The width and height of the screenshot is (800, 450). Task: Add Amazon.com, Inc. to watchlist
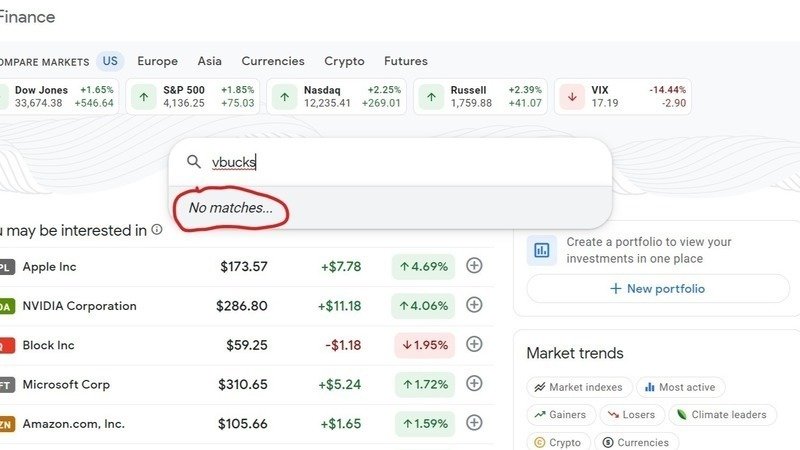475,423
